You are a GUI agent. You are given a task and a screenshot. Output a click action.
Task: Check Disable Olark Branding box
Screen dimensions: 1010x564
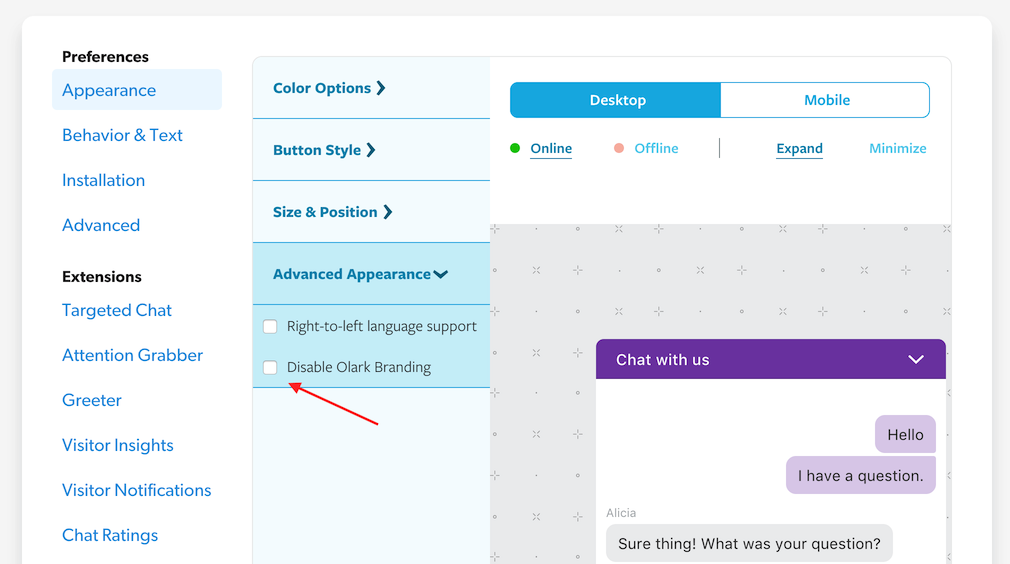(270, 368)
